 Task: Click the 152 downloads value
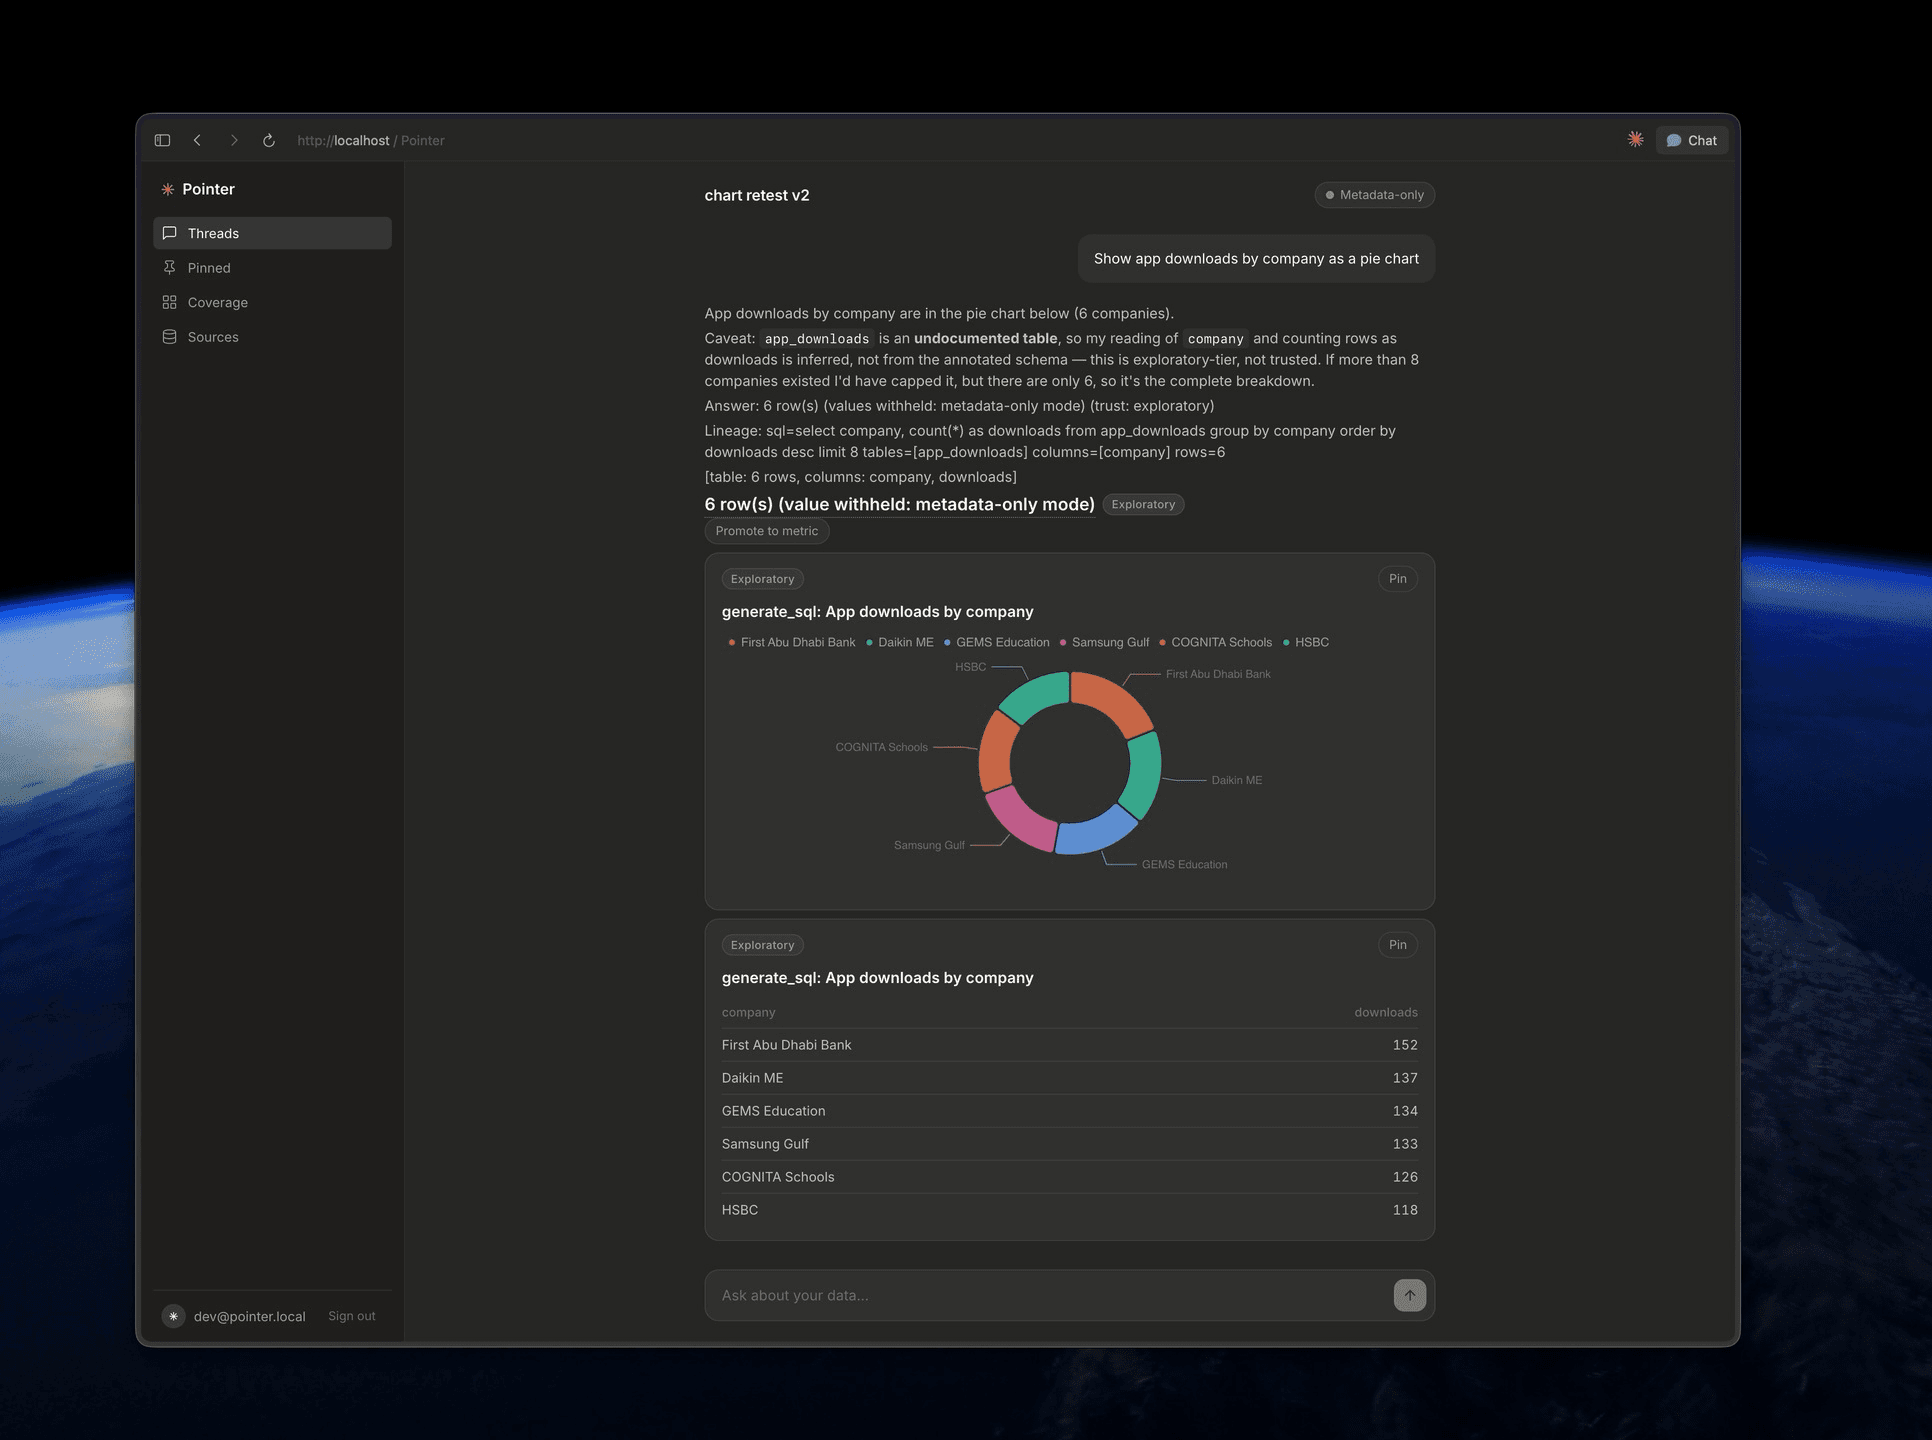point(1405,1045)
